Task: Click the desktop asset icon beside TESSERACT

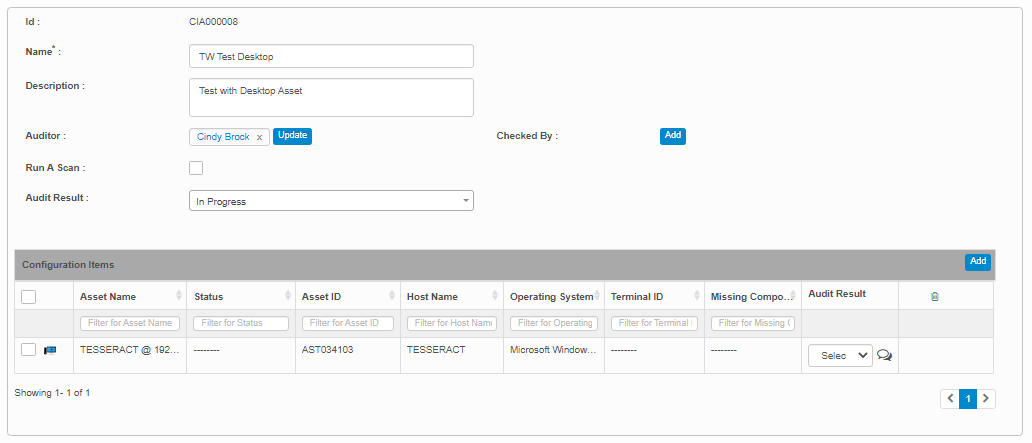Action: tap(50, 350)
